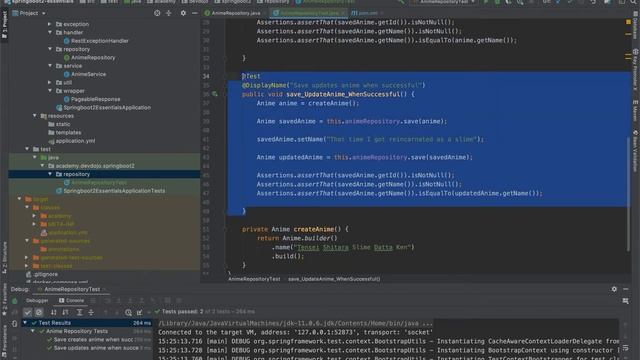The height and width of the screenshot is (360, 640).
Task: Click save_UpdateAnime_WhenSuccessful breadcrumb below editor
Action: [x=334, y=279]
